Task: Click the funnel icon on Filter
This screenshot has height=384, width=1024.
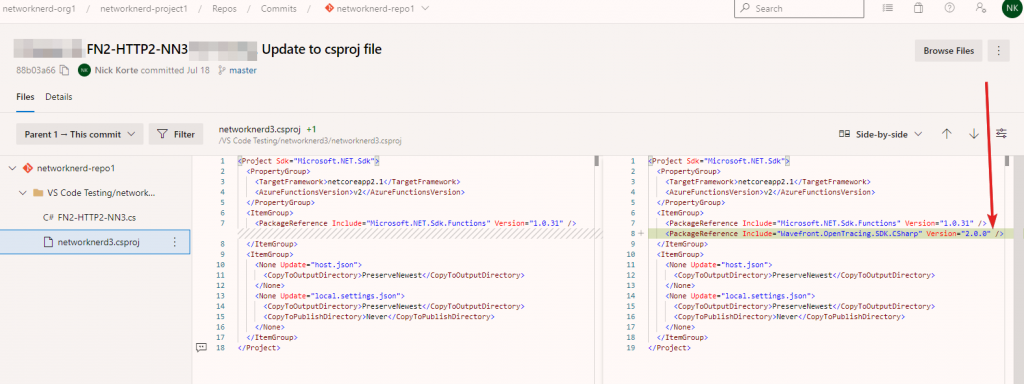Action: [x=162, y=134]
